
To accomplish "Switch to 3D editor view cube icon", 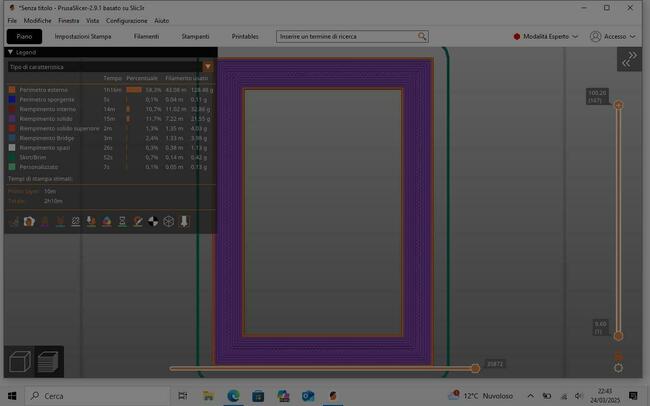I will (19, 362).
